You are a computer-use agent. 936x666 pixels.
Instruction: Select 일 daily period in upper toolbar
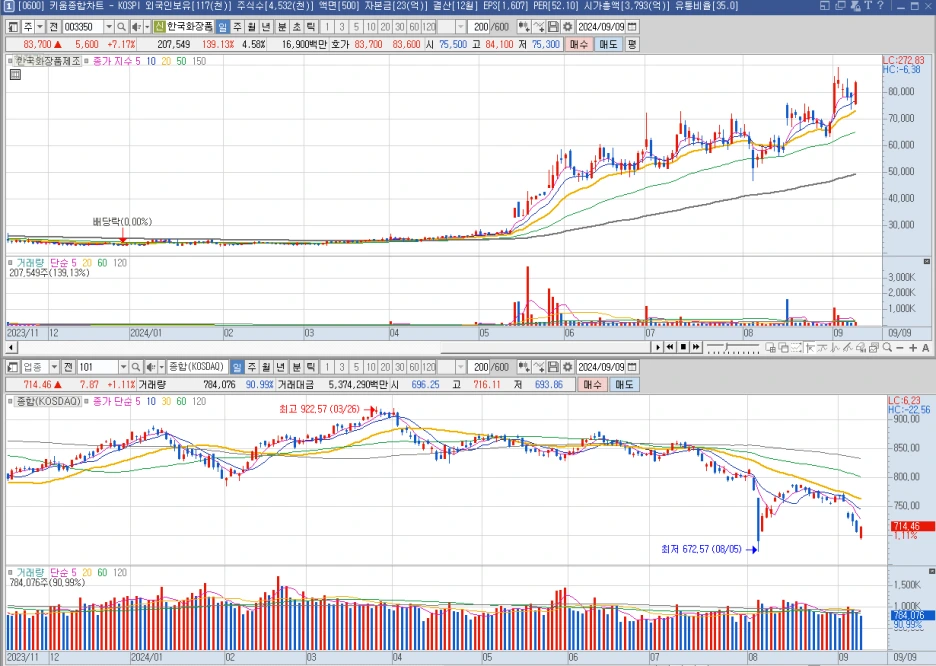[222, 27]
